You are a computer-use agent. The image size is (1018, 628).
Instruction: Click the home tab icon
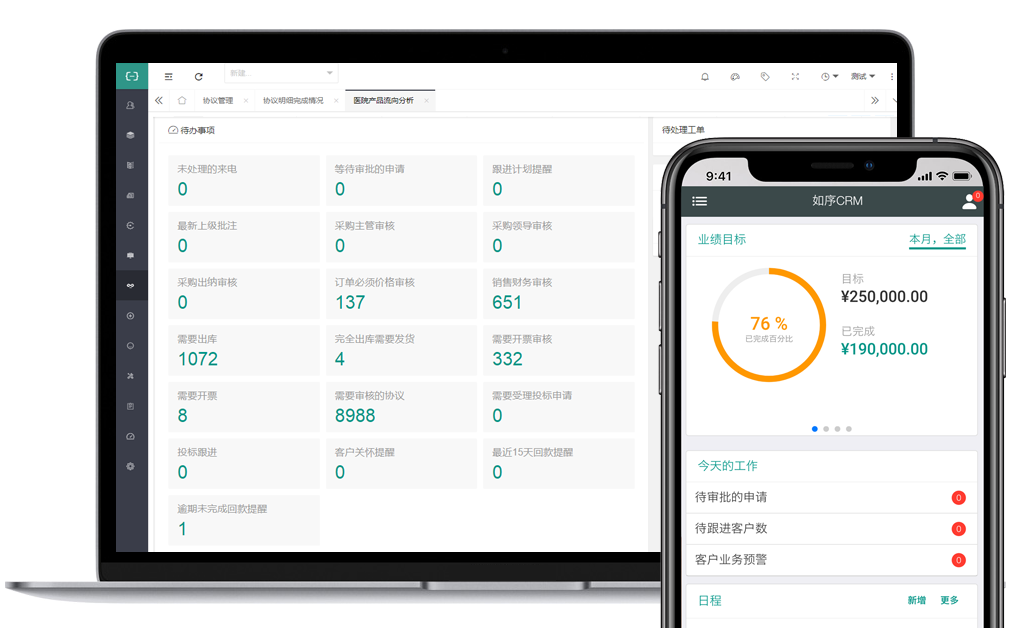pyautogui.click(x=182, y=101)
